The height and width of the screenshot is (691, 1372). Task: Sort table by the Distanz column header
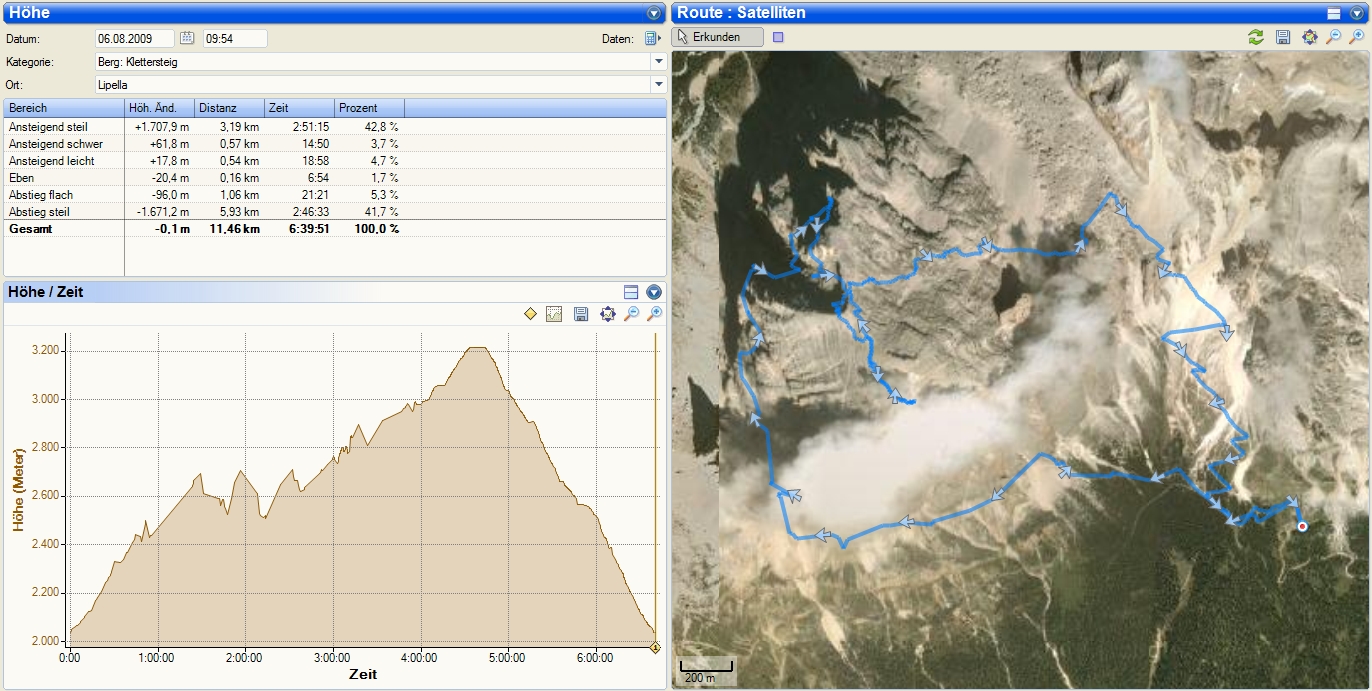(229, 108)
